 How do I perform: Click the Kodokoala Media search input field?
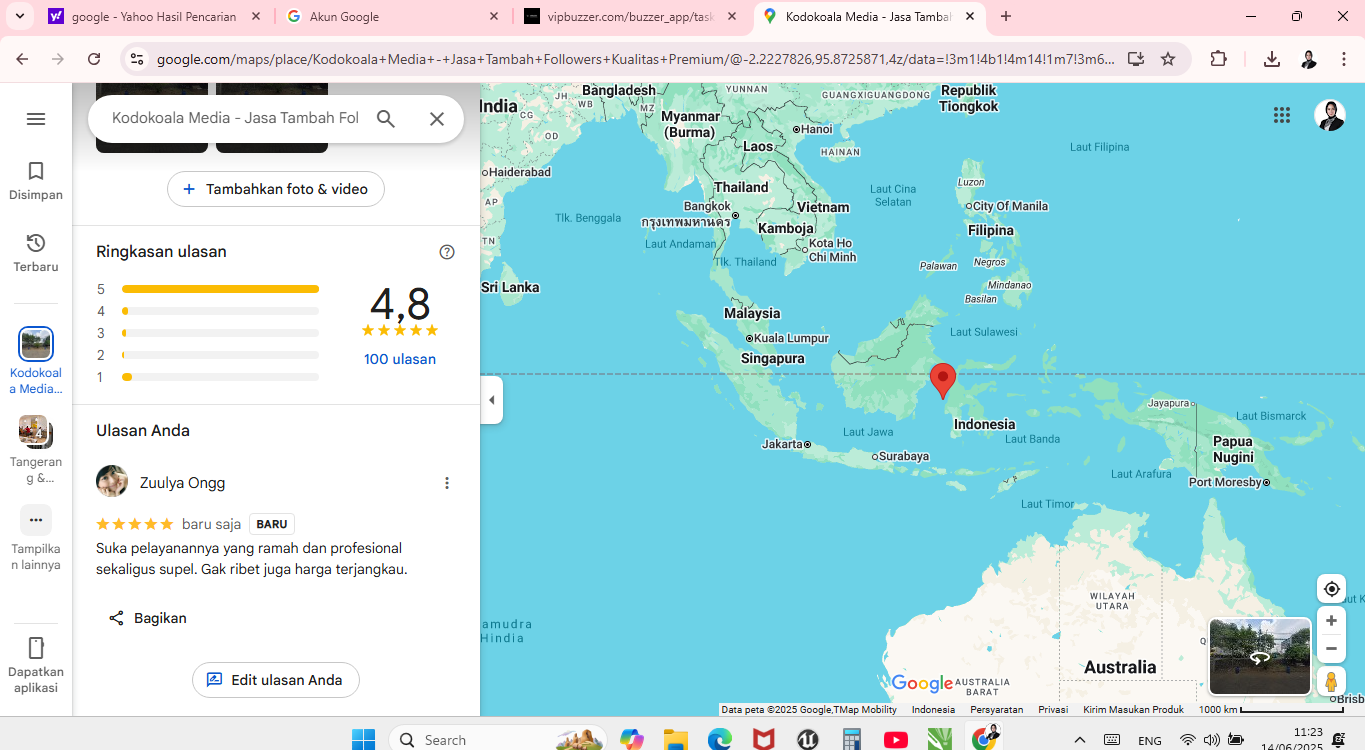click(x=235, y=118)
